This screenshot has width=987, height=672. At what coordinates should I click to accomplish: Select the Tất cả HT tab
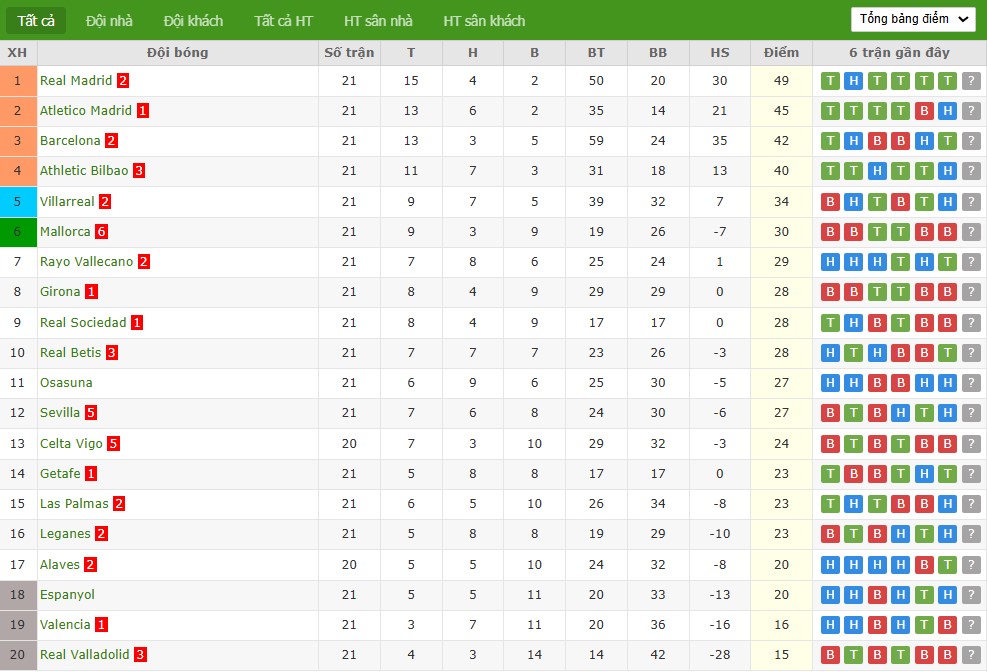click(283, 21)
